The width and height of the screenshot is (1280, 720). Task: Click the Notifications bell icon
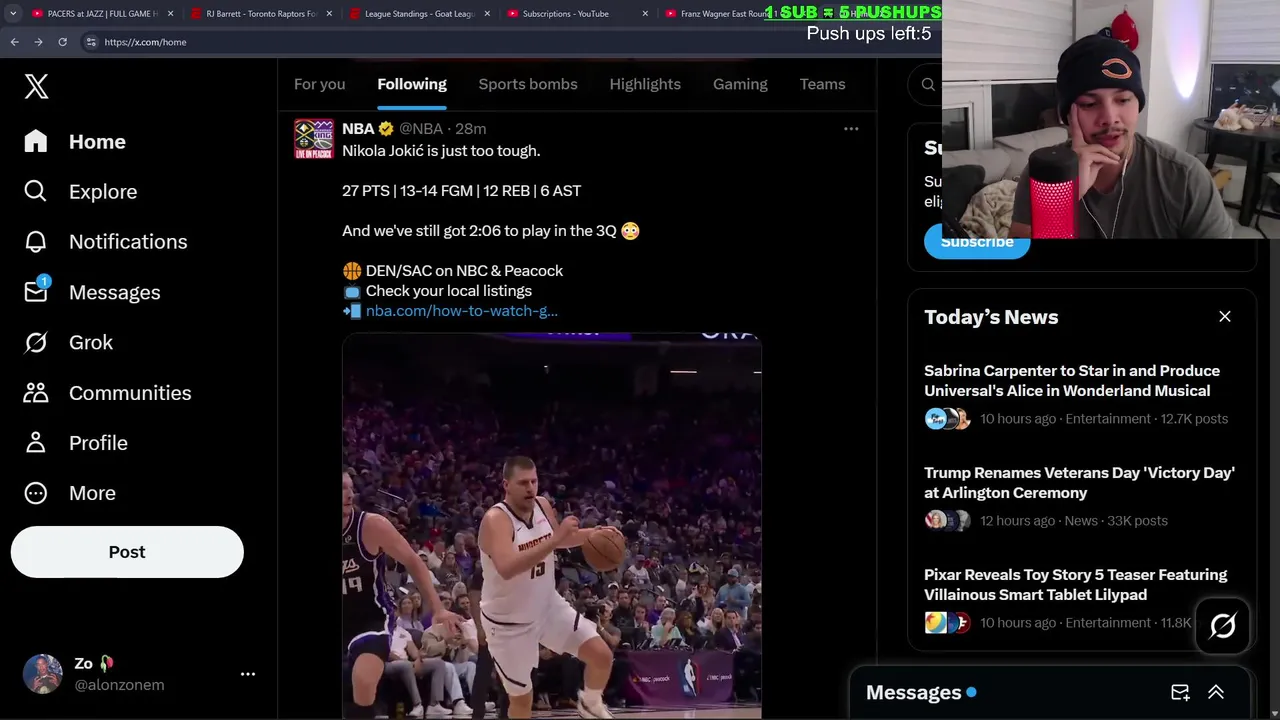(36, 241)
